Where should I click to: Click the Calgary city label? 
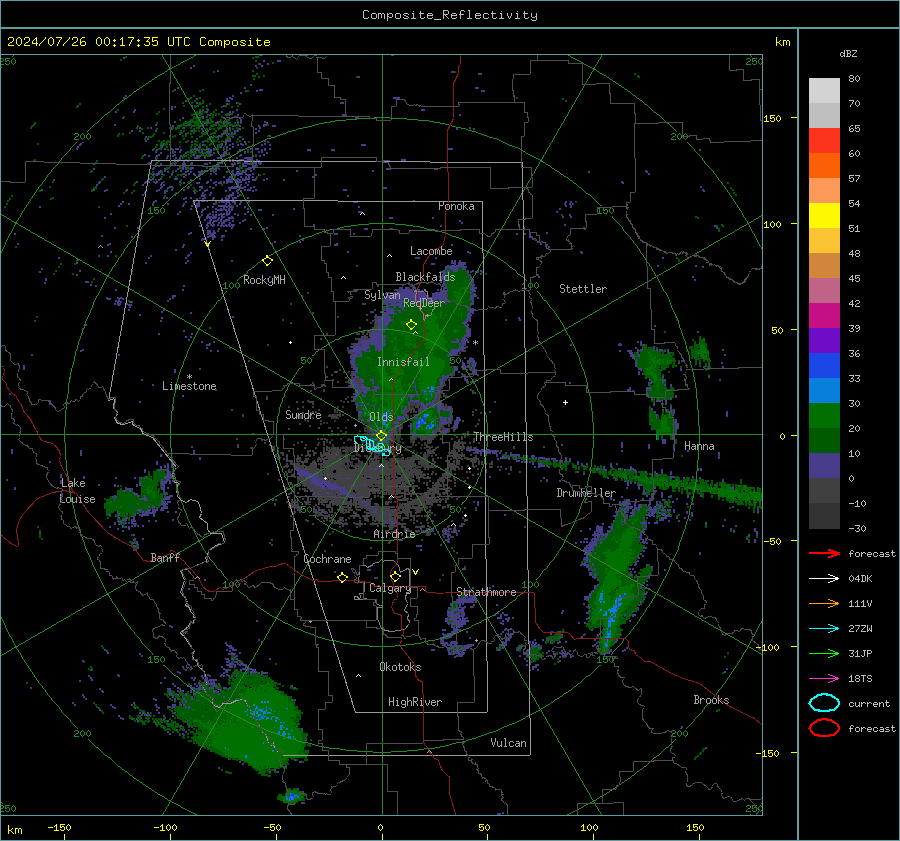click(390, 588)
